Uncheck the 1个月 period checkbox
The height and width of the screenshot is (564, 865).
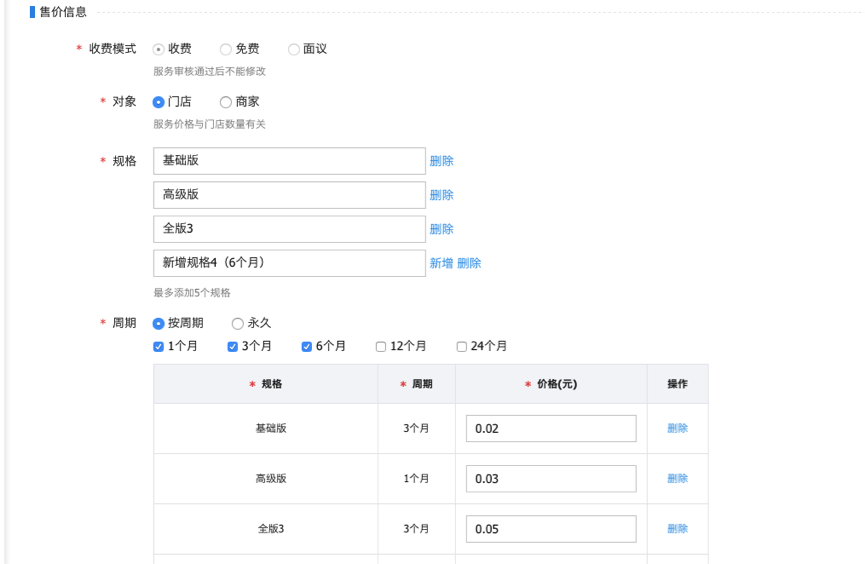coord(158,347)
